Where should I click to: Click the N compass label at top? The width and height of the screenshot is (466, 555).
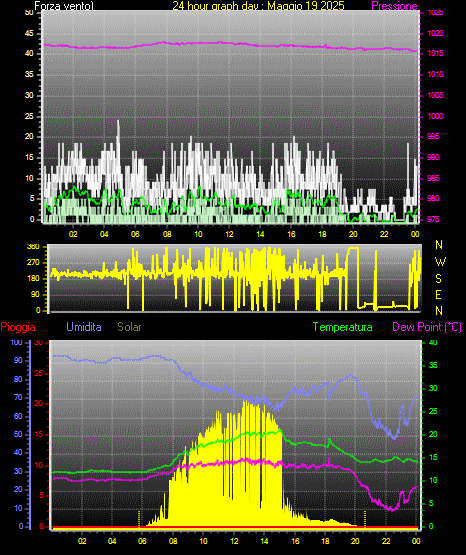coord(439,245)
